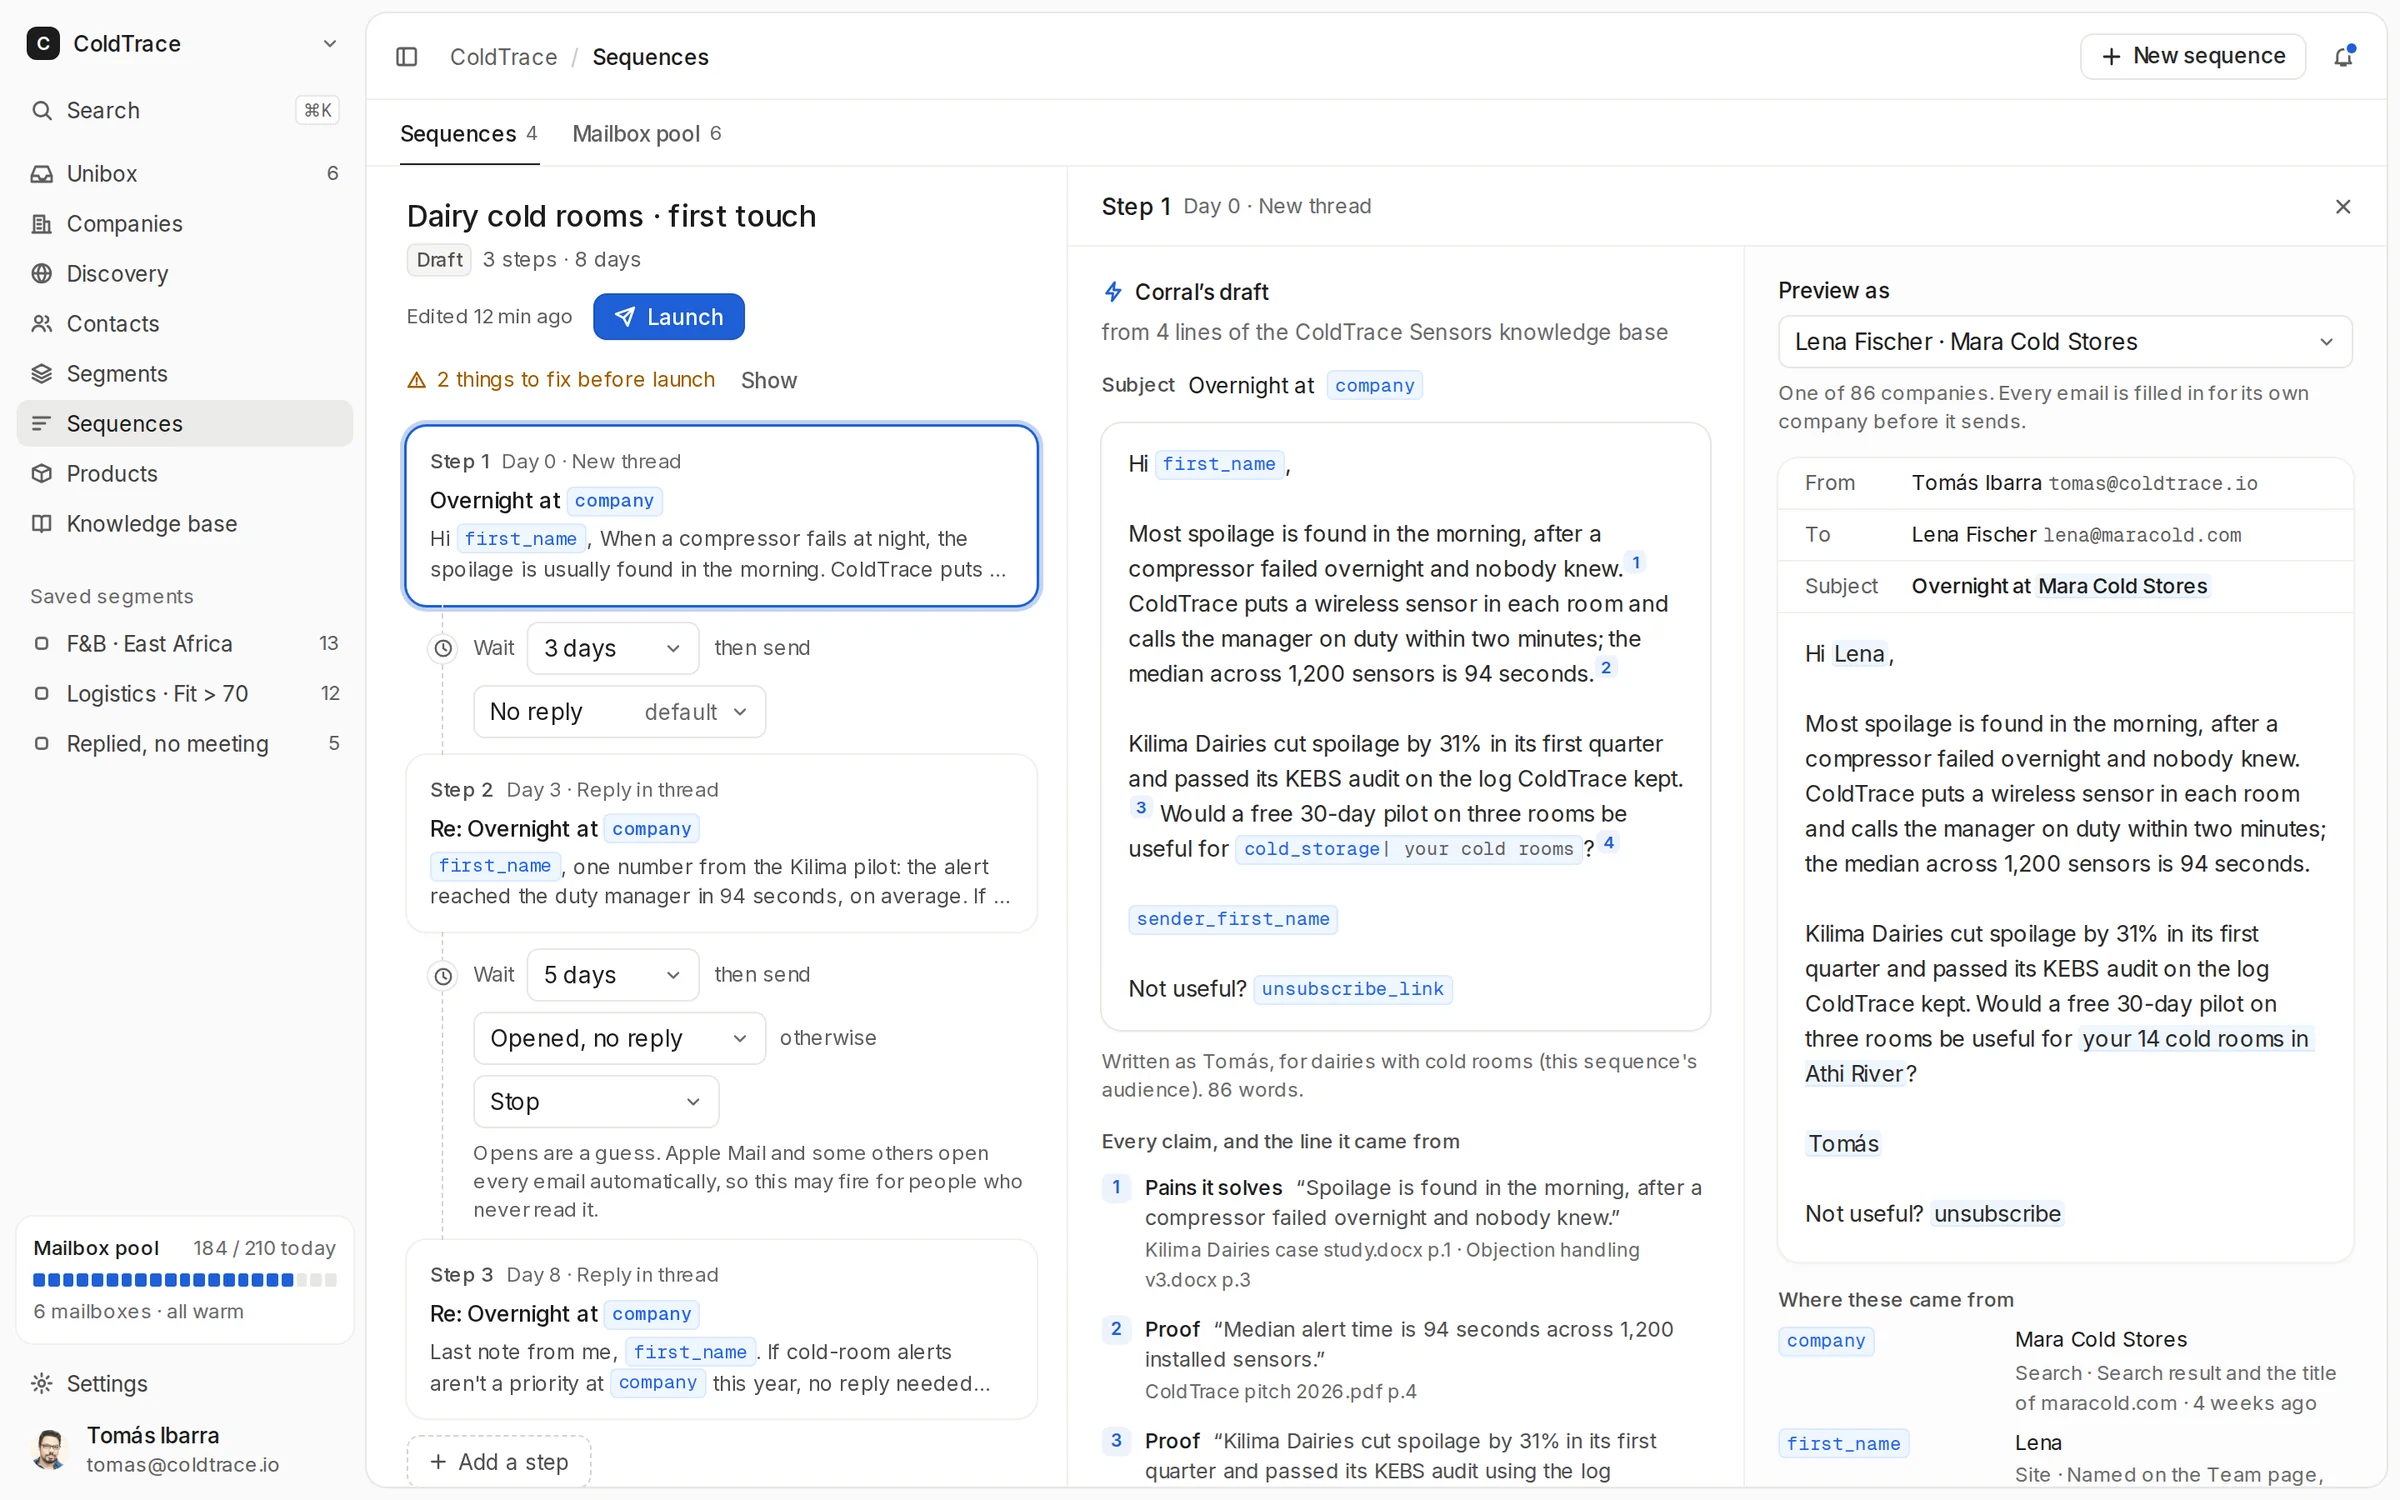Open saved segment F&B · East Africa

pyautogui.click(x=185, y=643)
